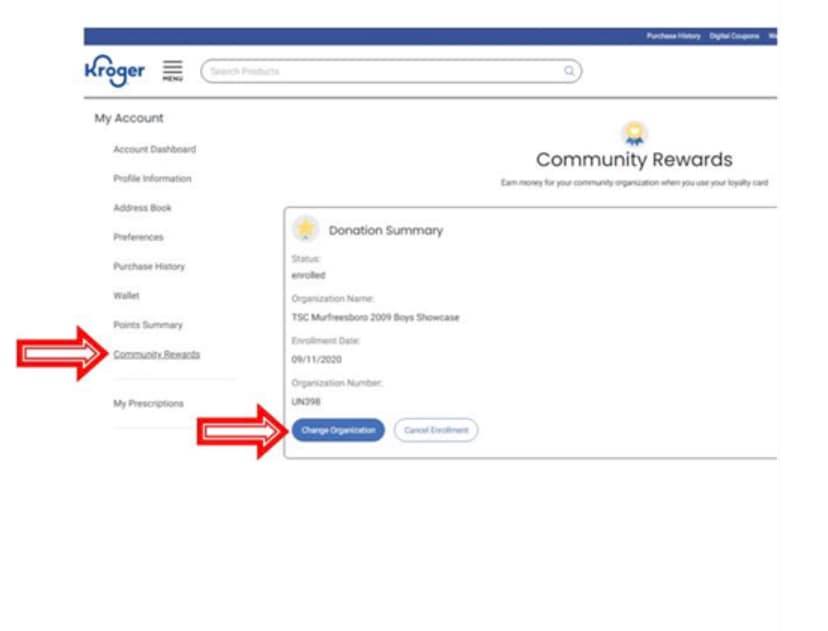Focus the Search Products field
The image size is (828, 631).
point(391,71)
